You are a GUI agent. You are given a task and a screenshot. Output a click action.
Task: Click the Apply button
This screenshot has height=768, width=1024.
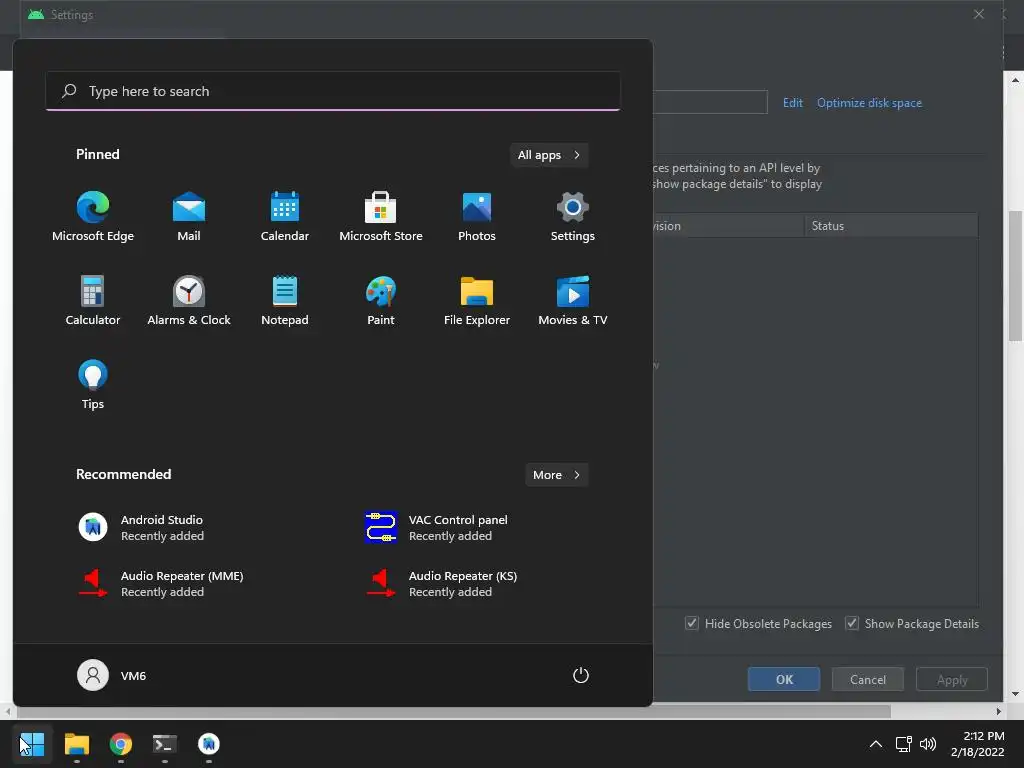(x=952, y=679)
